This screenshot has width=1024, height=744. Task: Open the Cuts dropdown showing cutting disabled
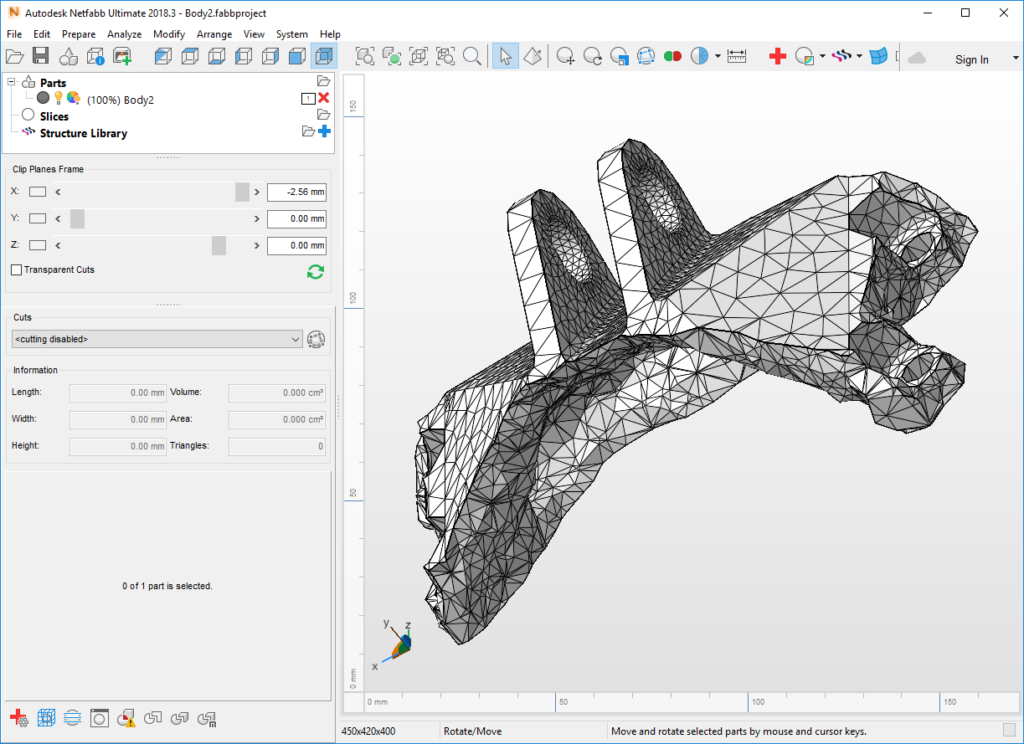156,340
